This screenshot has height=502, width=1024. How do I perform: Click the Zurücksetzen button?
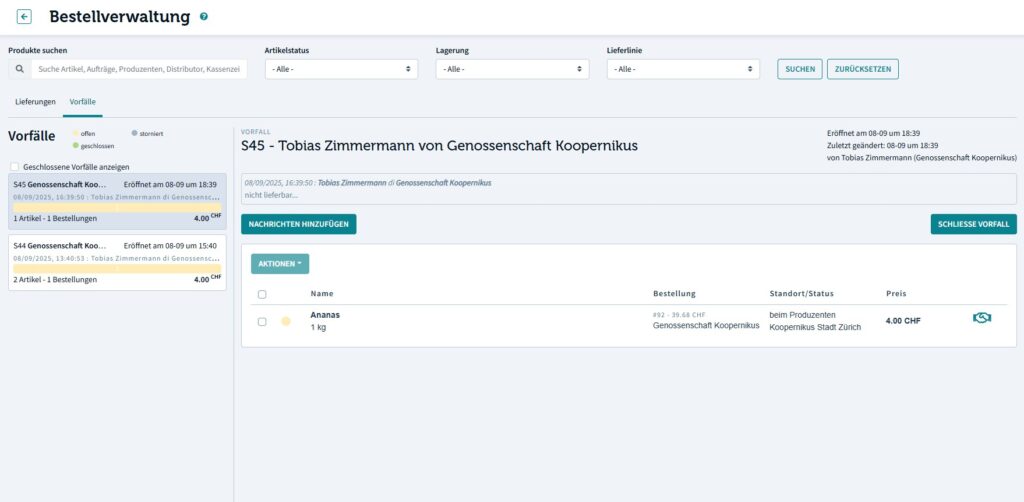pos(862,69)
